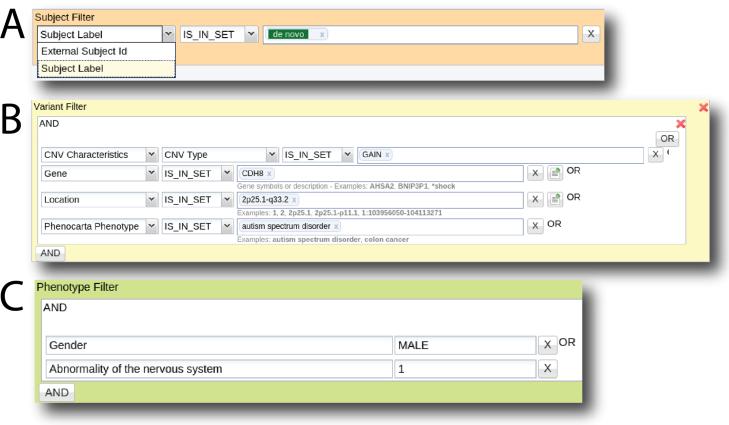Click the Abnormality of the nervous system field

[x=219, y=369]
